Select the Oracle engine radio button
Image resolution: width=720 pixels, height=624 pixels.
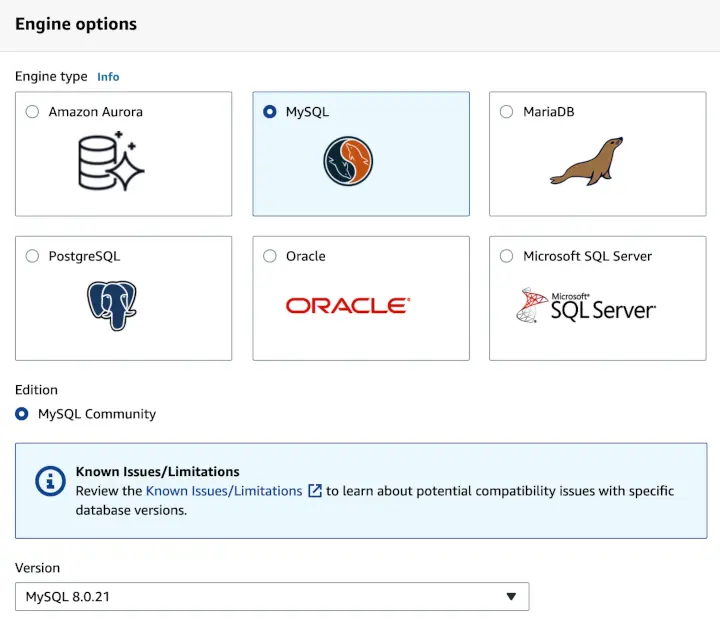(270, 256)
